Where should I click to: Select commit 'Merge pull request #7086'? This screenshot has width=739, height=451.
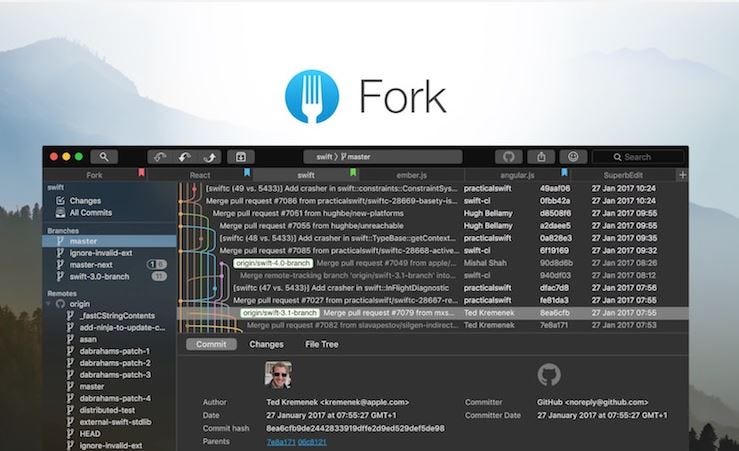pos(433,201)
